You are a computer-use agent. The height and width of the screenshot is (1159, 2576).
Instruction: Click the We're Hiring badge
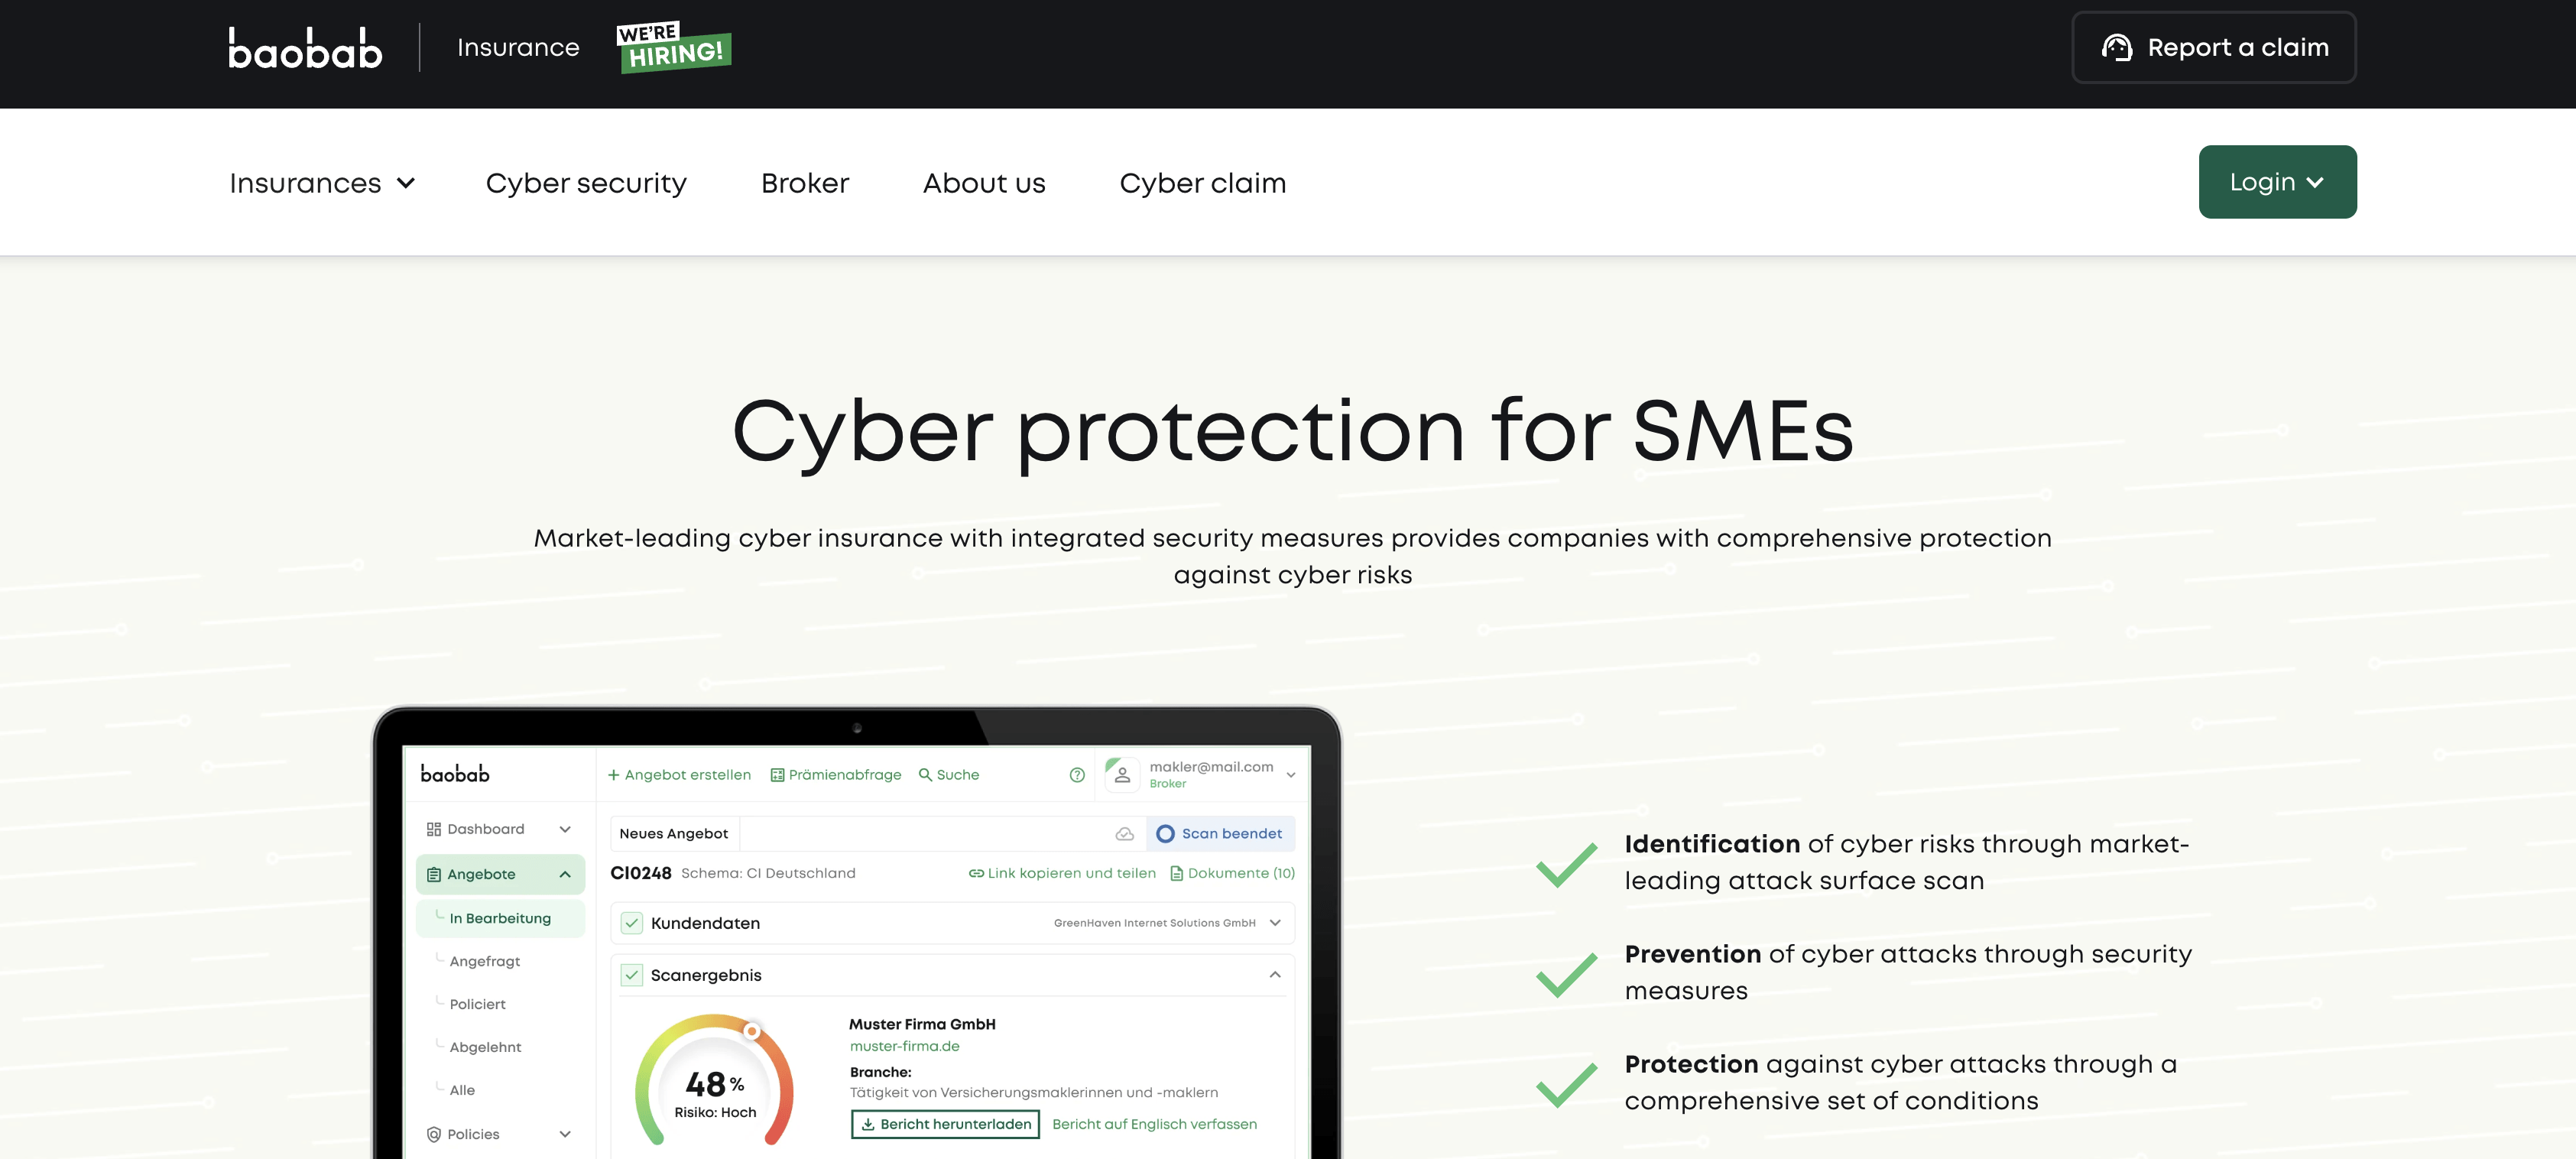click(x=674, y=47)
